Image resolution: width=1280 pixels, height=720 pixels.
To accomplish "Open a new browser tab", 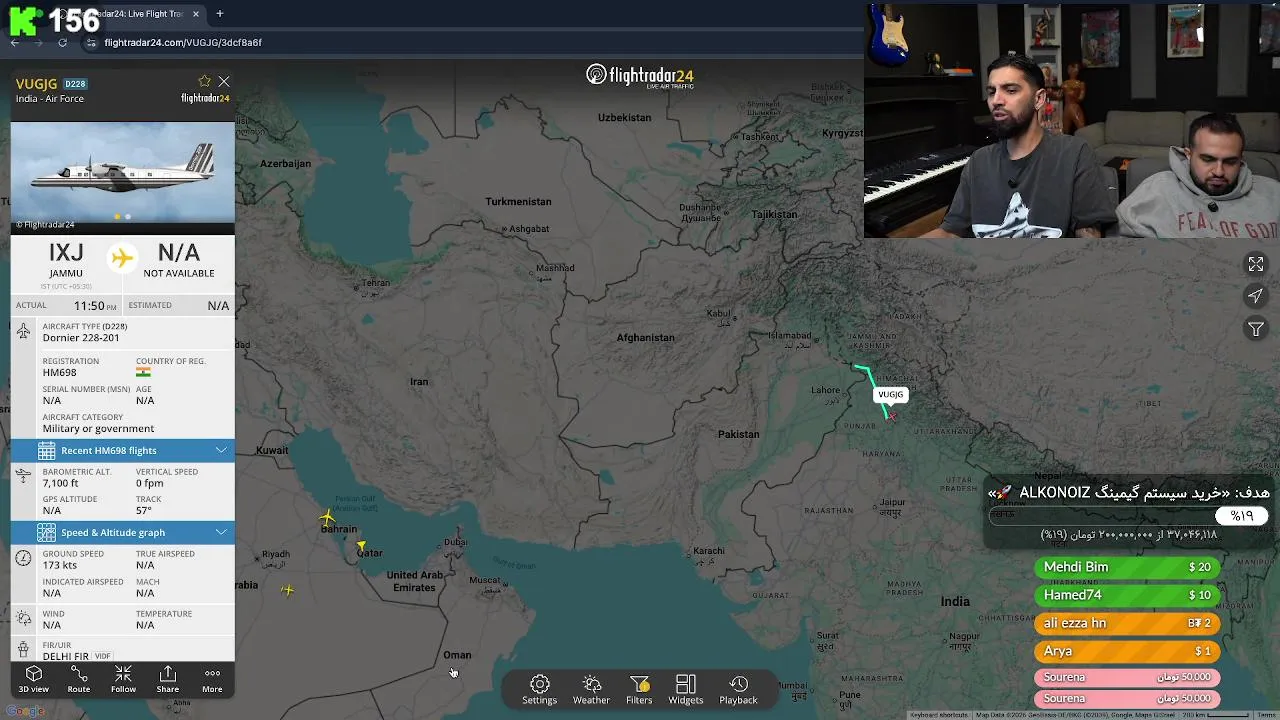I will pyautogui.click(x=220, y=14).
